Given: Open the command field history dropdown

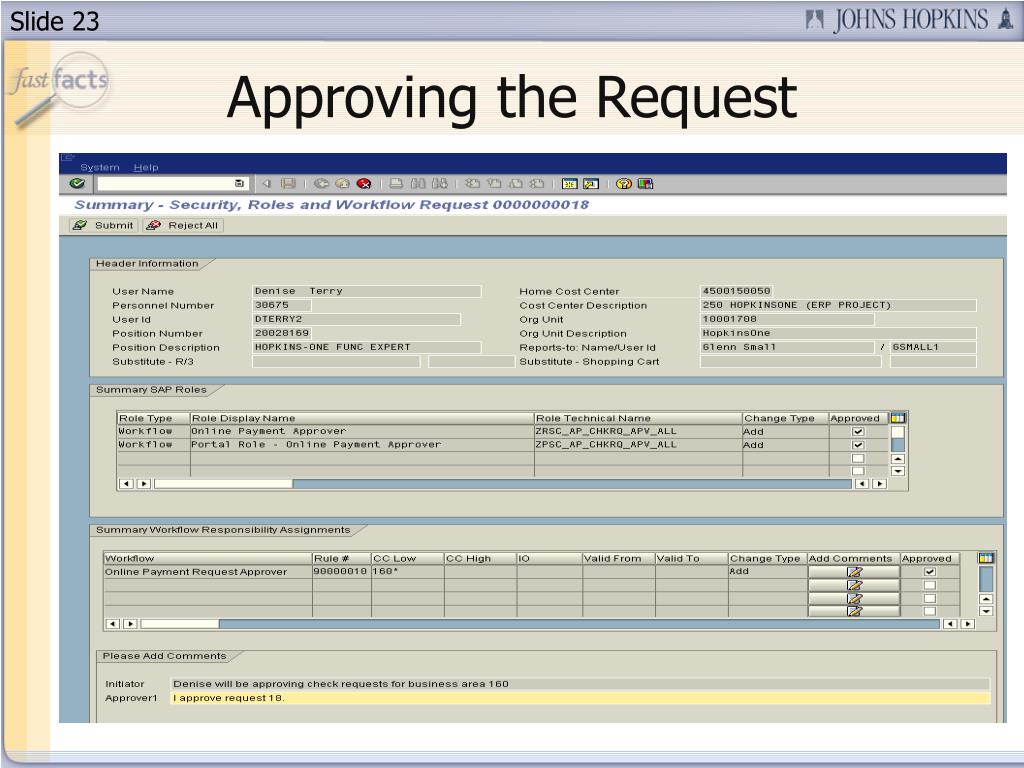Looking at the screenshot, I should [x=239, y=184].
